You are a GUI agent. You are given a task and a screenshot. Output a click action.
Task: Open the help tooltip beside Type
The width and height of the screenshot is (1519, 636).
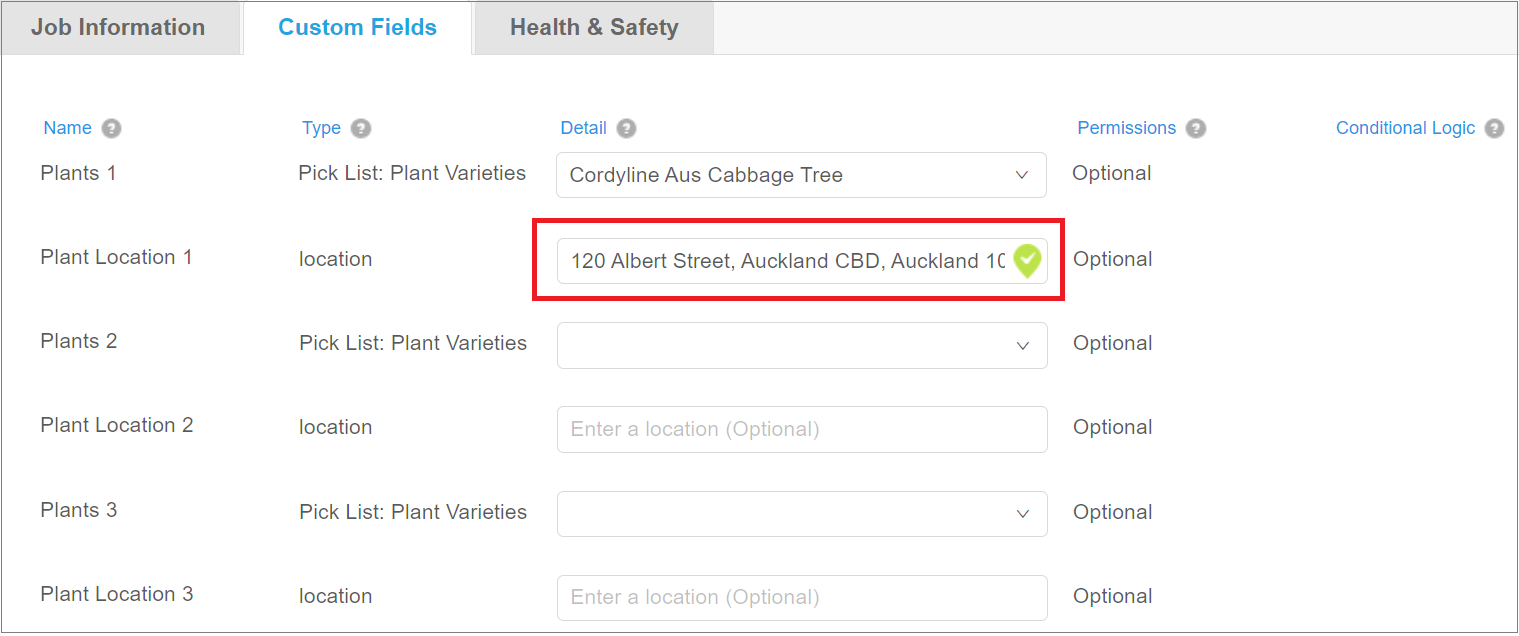pyautogui.click(x=361, y=128)
